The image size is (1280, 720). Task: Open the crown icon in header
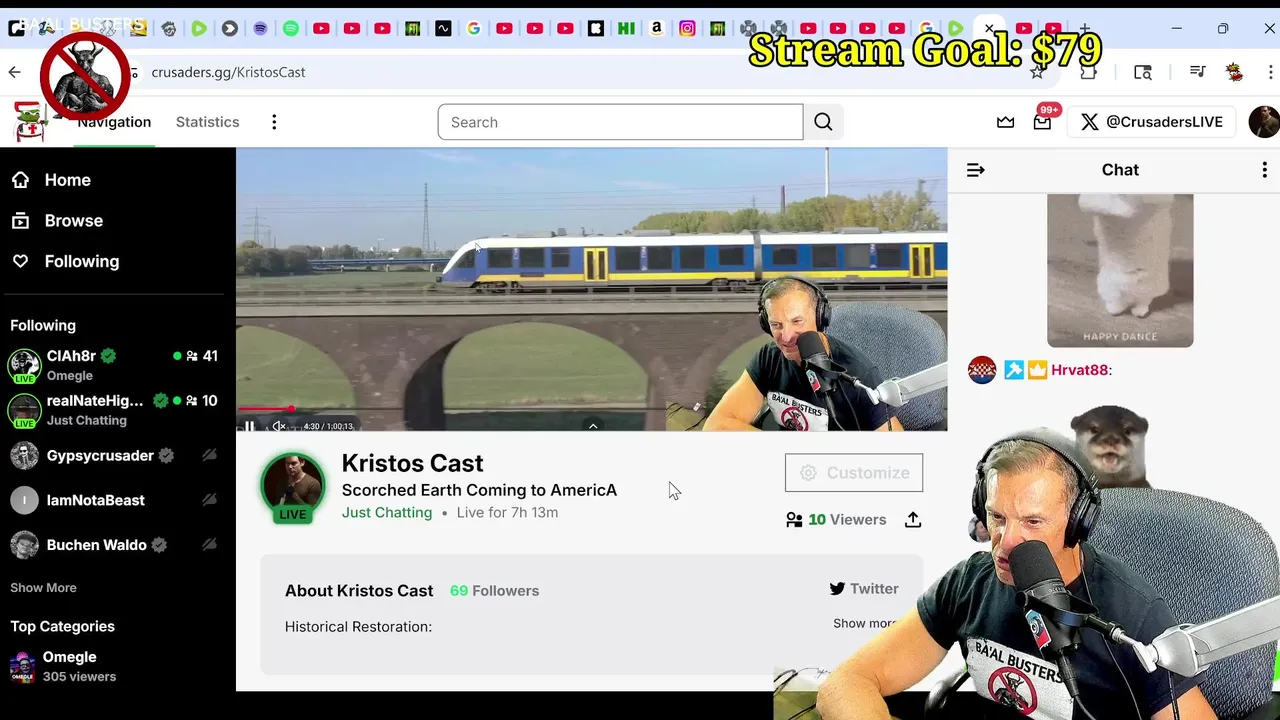(x=1006, y=122)
